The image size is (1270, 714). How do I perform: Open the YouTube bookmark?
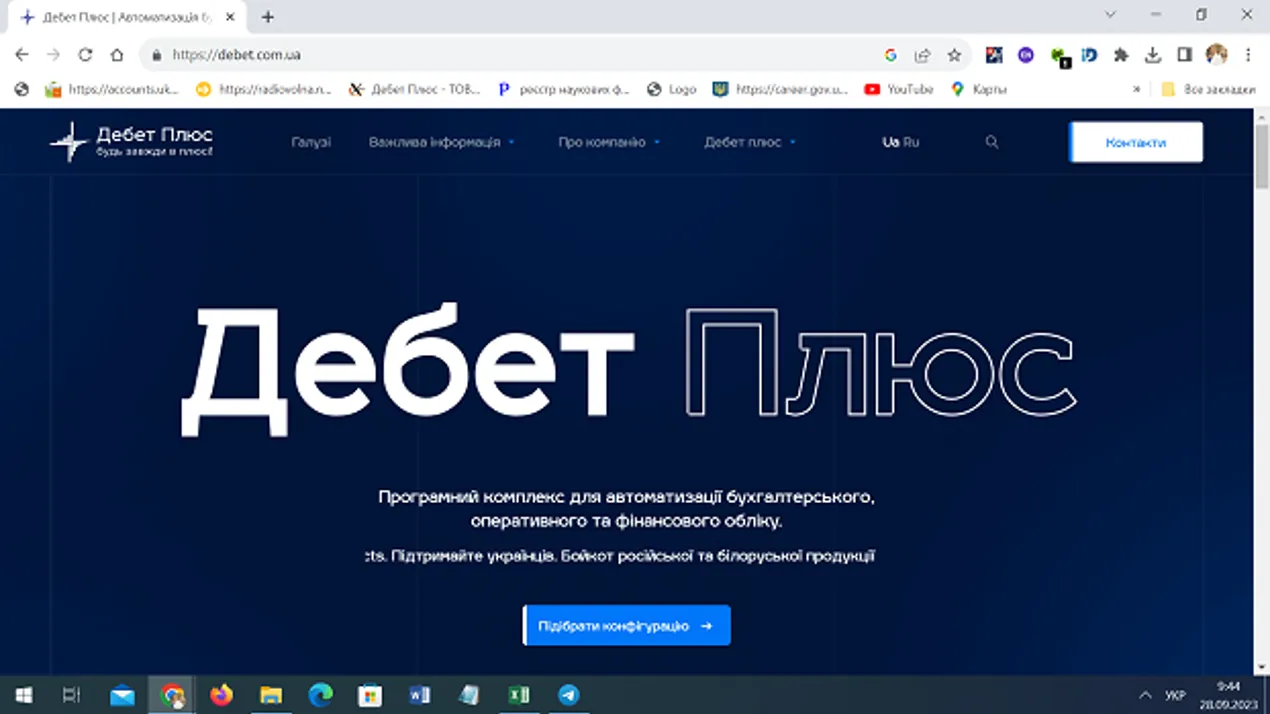(898, 89)
